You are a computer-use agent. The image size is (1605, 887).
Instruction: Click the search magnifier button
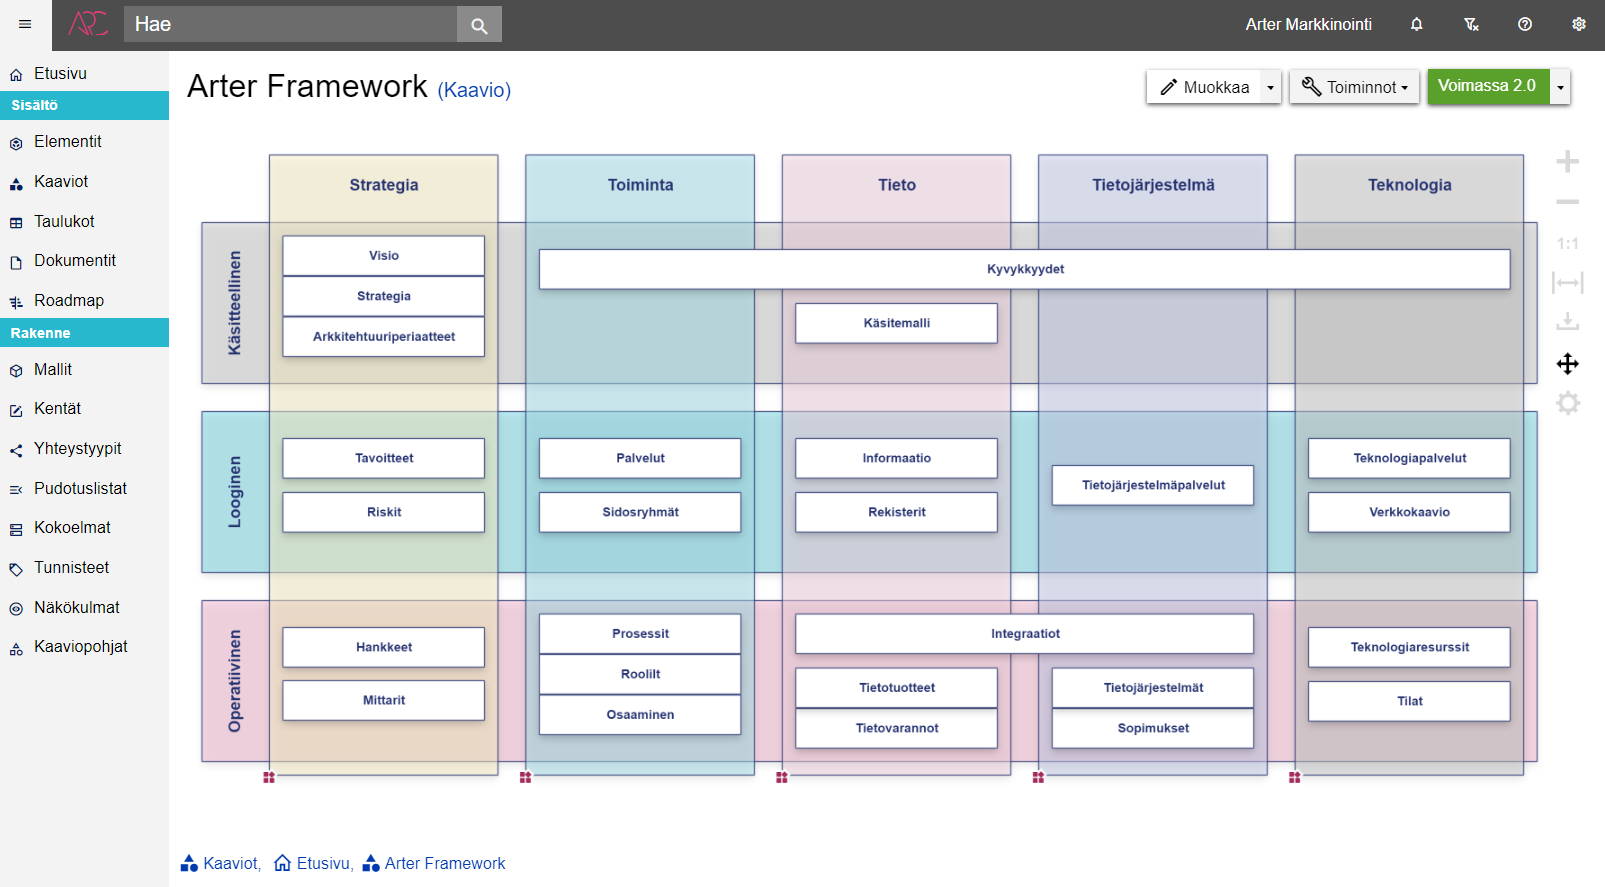coord(479,25)
